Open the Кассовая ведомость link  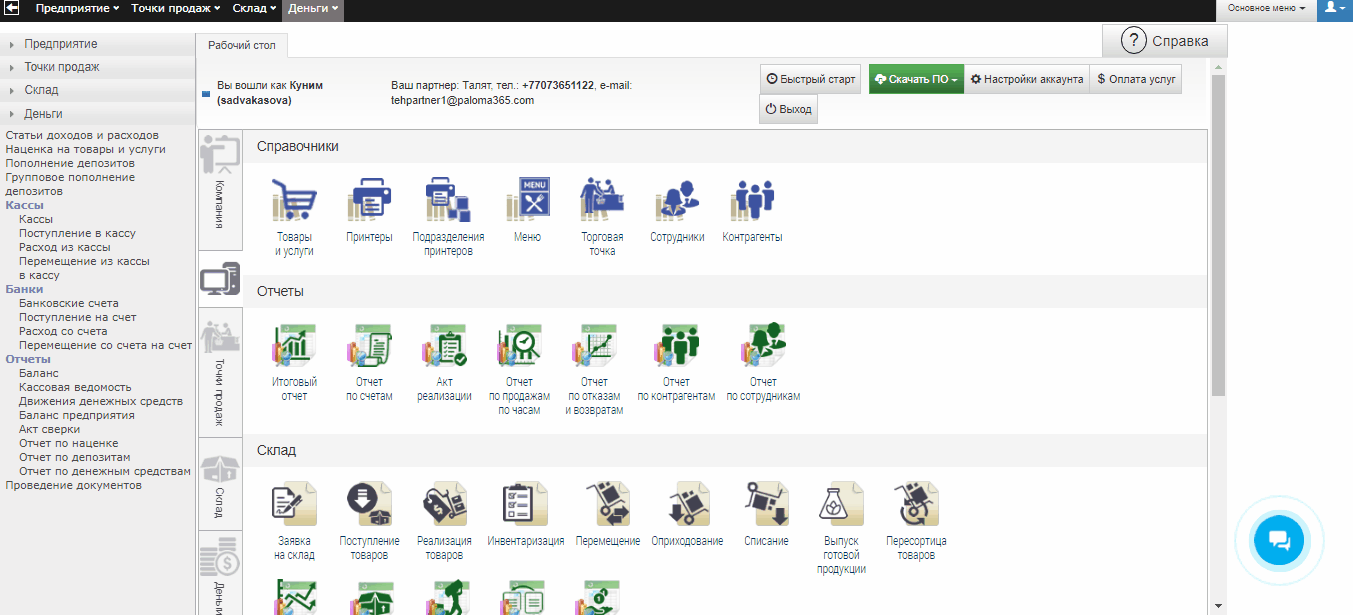[x=75, y=387]
